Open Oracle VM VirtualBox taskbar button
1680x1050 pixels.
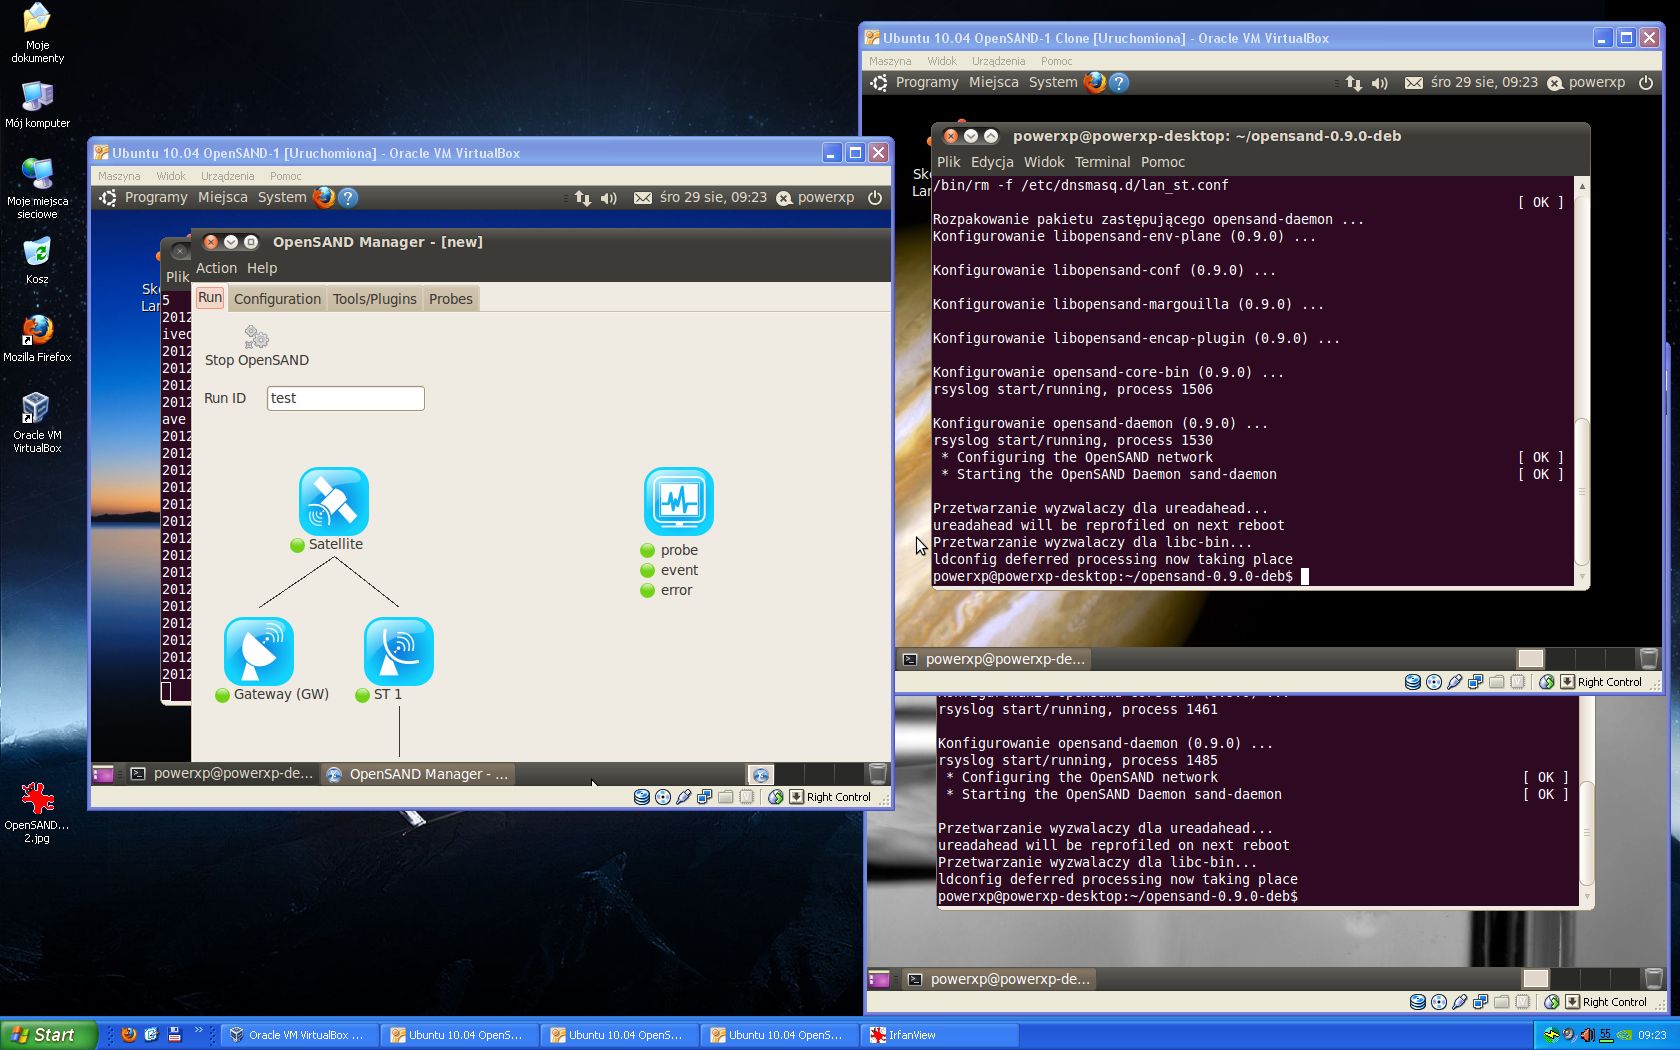[x=298, y=1035]
